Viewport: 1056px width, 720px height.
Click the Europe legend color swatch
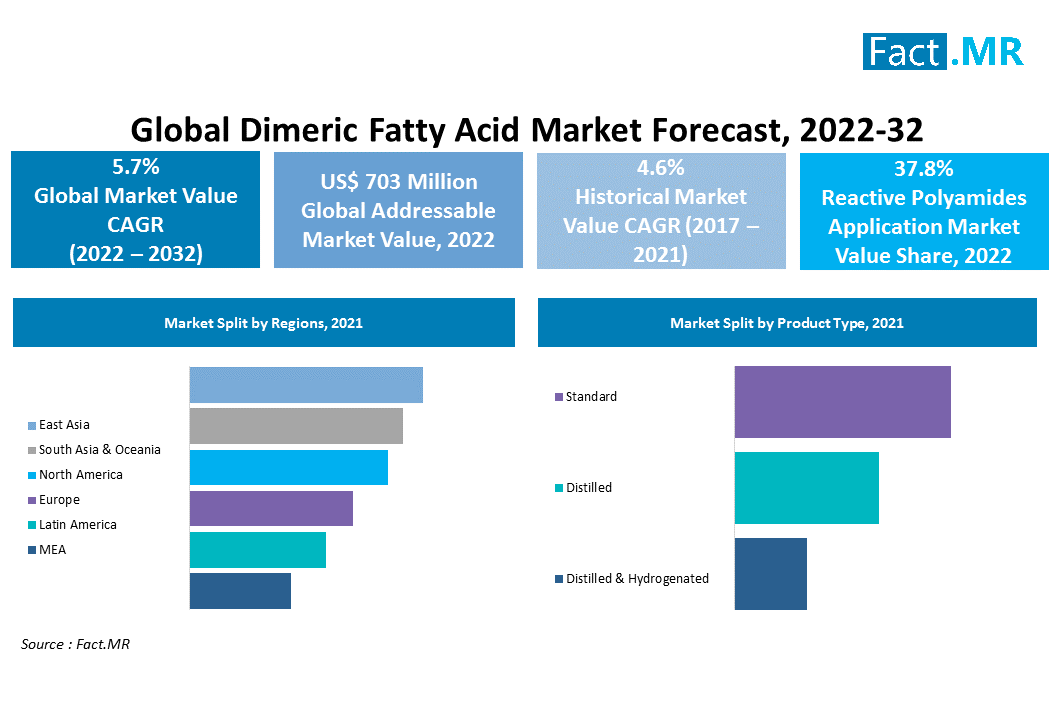click(x=32, y=500)
